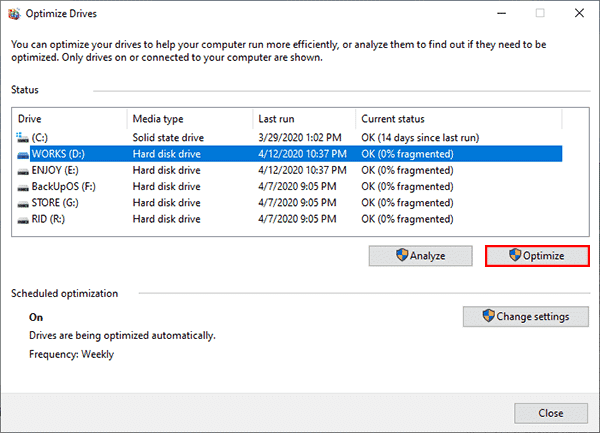Viewport: 600px width, 433px height.
Task: Click the ENJOY (E:) drive icon
Action: point(23,171)
